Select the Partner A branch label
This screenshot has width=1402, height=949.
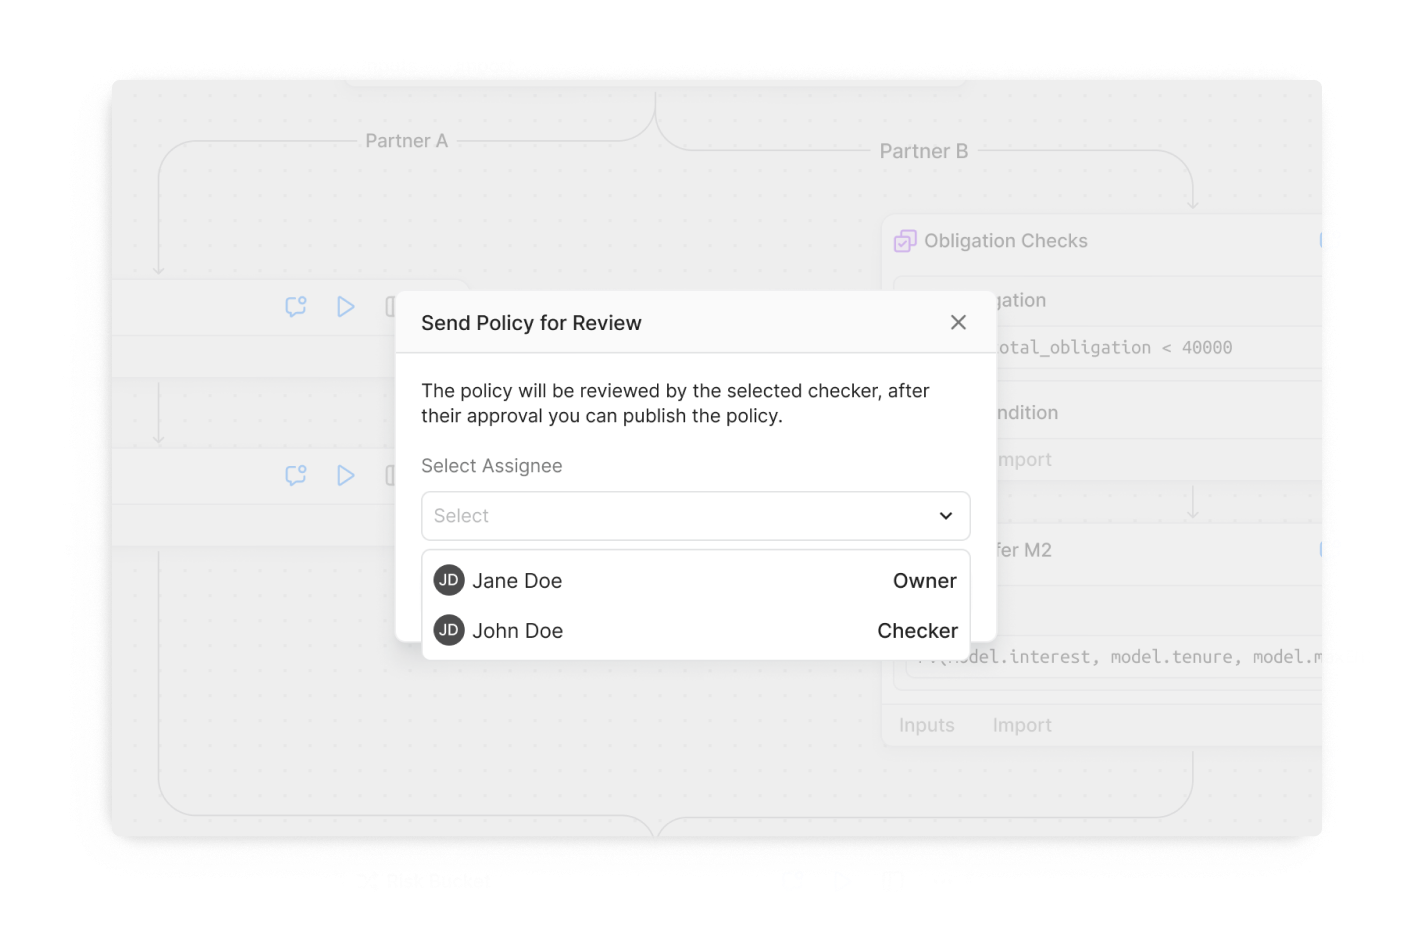click(406, 141)
